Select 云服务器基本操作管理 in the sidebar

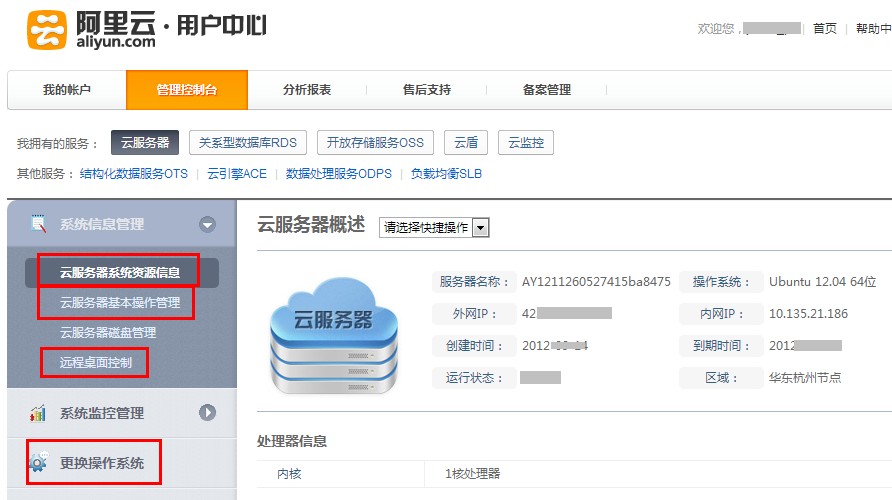(x=120, y=302)
